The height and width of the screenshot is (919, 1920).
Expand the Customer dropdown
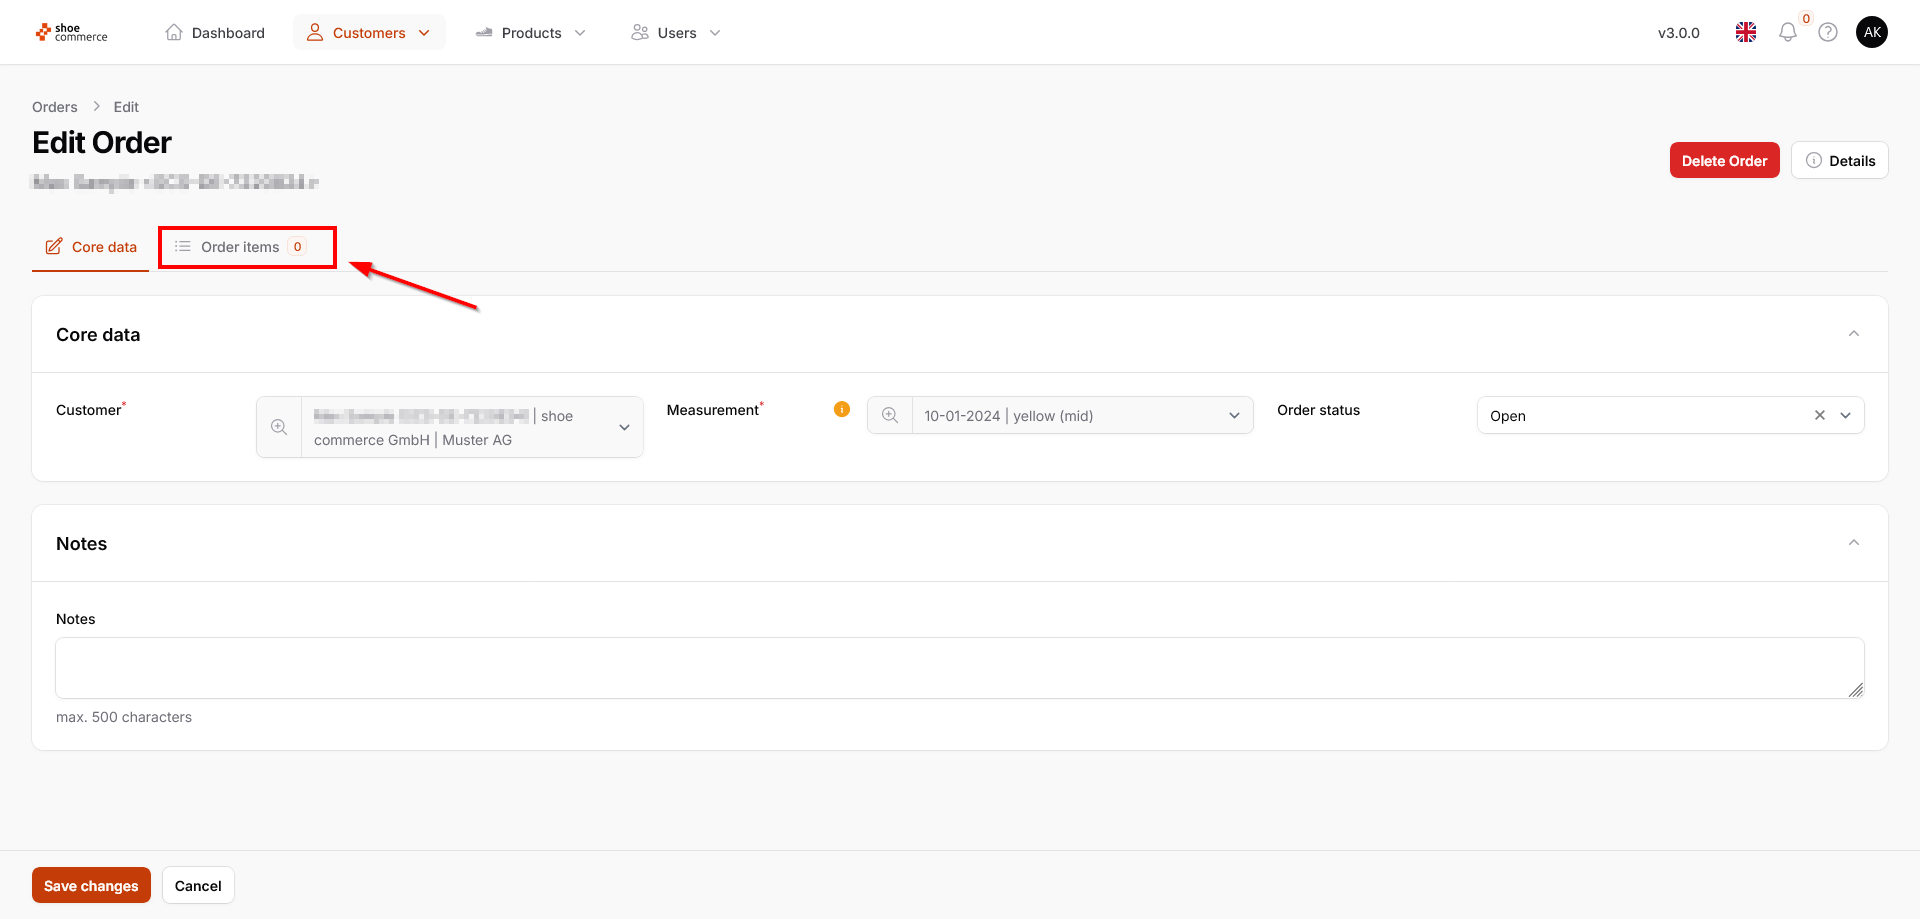tap(624, 427)
